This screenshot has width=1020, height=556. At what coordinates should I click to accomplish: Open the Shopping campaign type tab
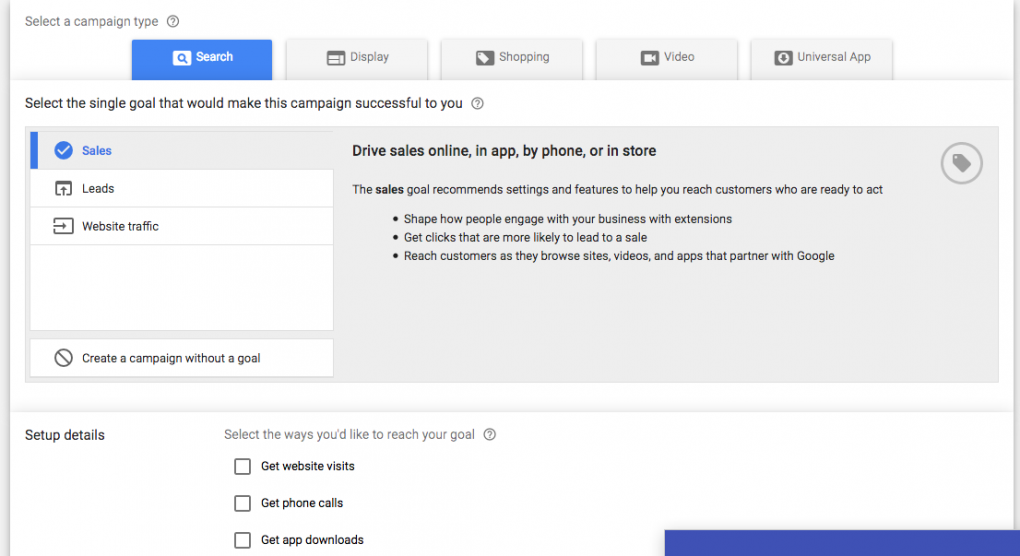[x=512, y=58]
